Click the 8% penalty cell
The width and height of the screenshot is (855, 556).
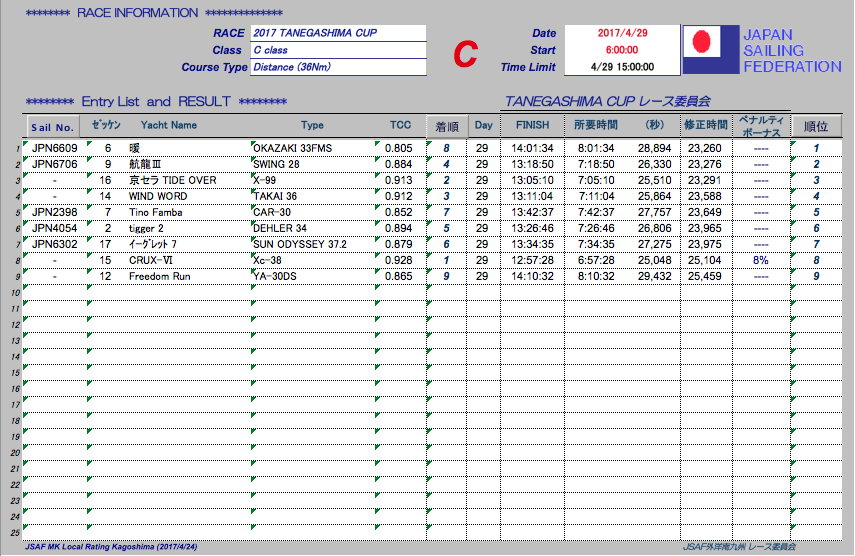click(x=761, y=260)
